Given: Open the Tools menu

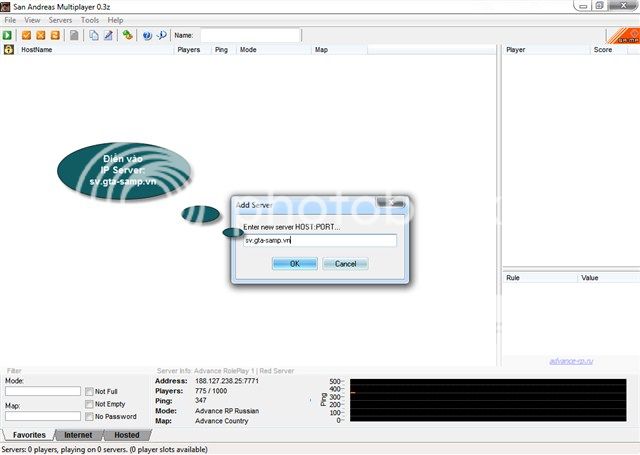Looking at the screenshot, I should click(90, 20).
